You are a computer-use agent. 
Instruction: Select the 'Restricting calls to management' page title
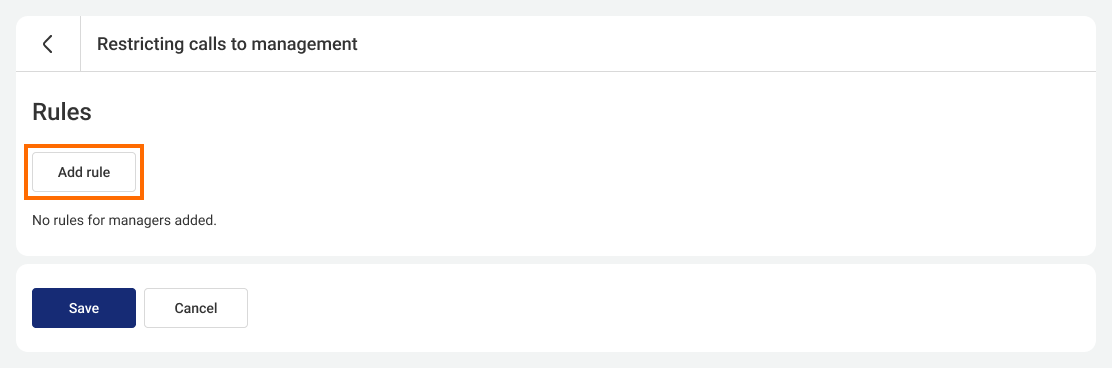227,44
